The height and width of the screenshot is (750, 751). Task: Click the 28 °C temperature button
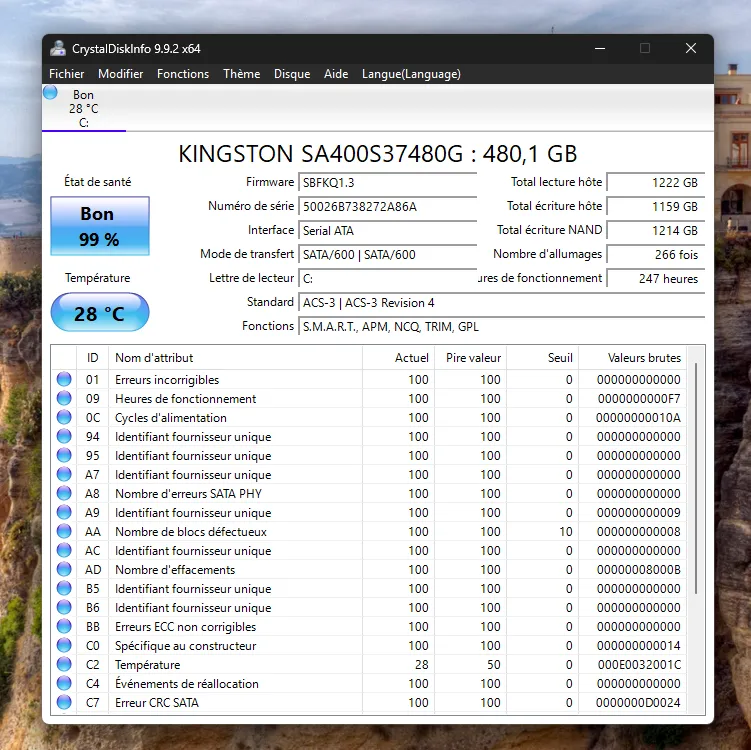click(100, 313)
